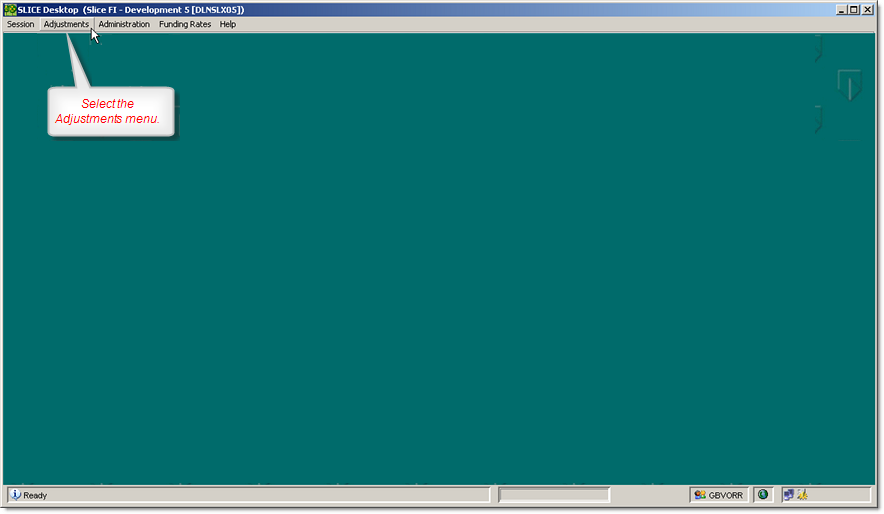Close the SLICE Desktop window
Screen dimensions: 884x514
click(x=867, y=10)
